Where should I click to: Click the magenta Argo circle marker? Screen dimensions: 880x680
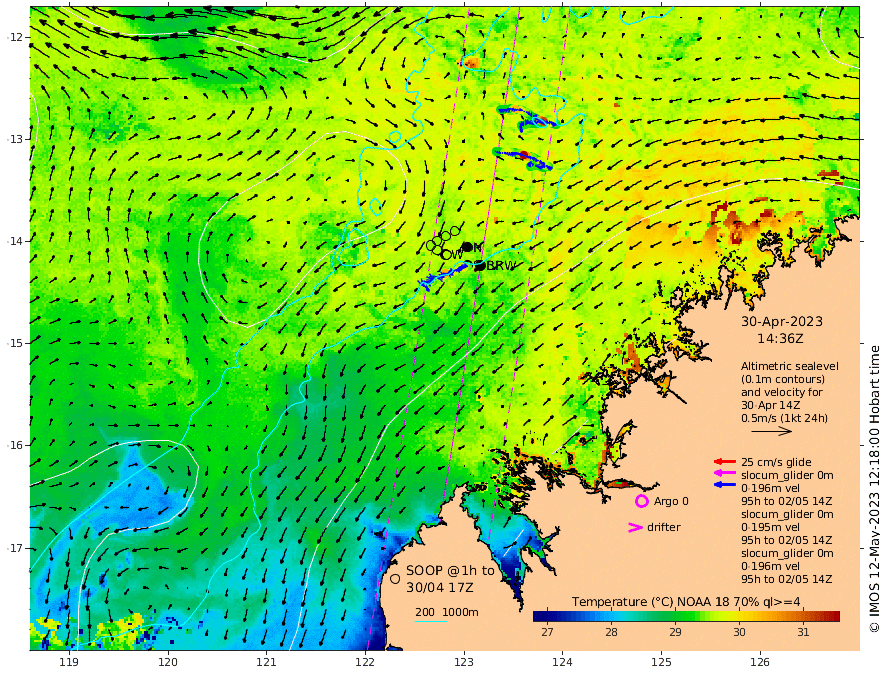point(641,501)
